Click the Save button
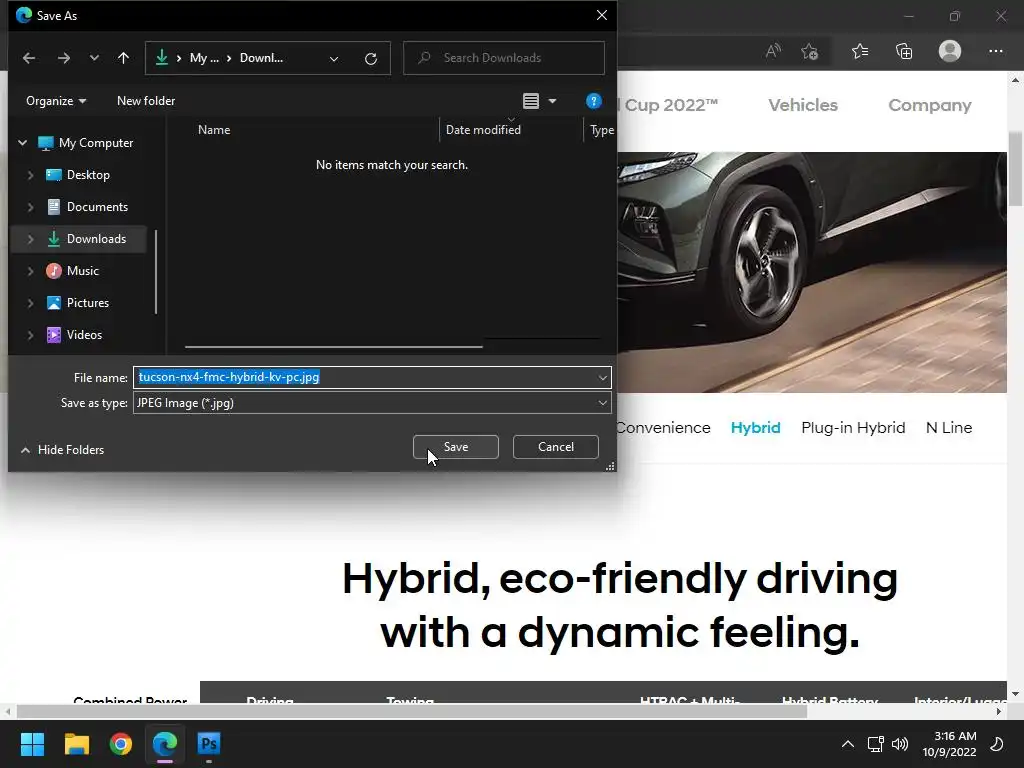Image resolution: width=1024 pixels, height=768 pixels. point(456,447)
